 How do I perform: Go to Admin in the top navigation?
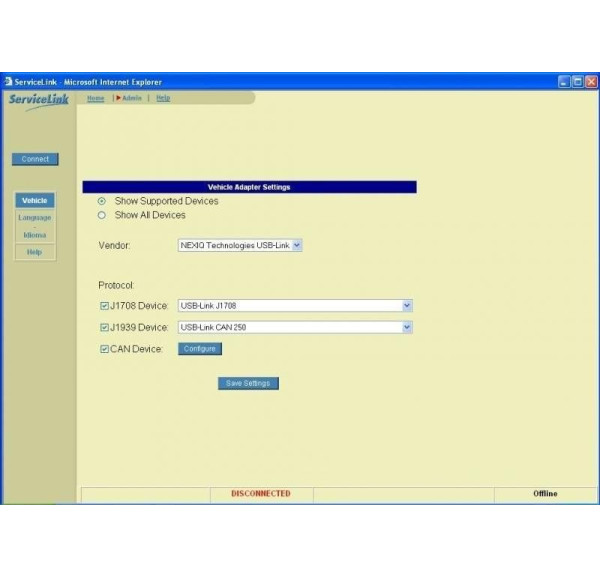[131, 98]
